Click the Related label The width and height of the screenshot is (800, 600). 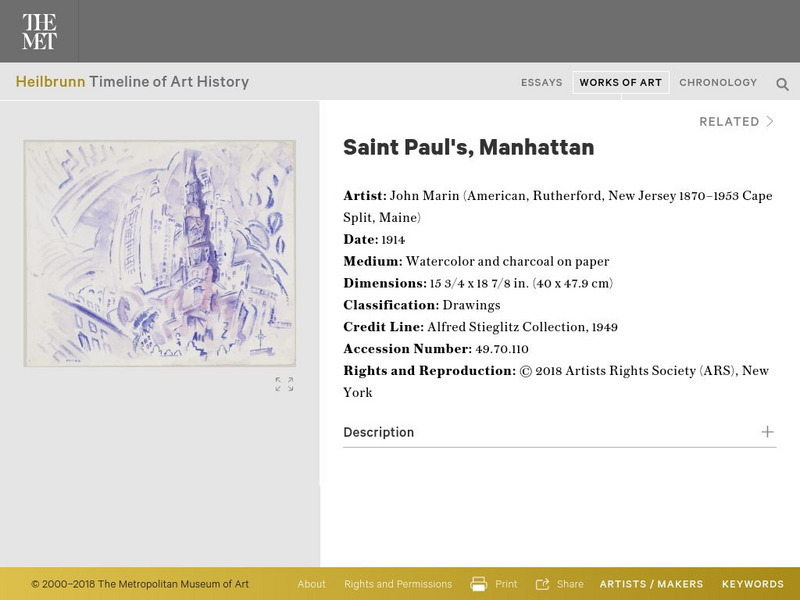729,121
